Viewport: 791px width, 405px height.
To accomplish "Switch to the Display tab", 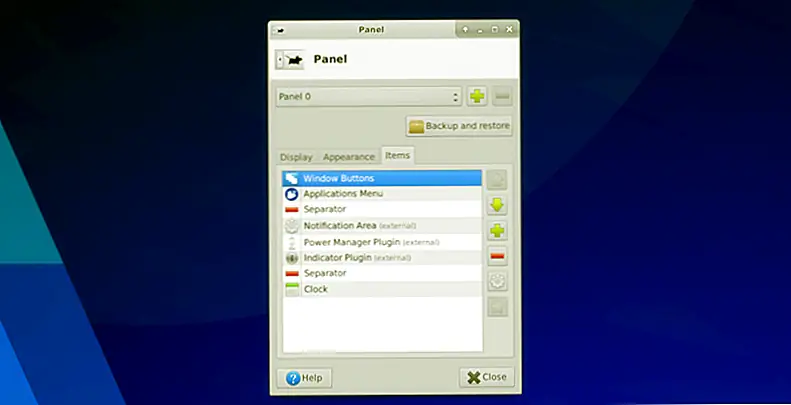I will point(296,157).
